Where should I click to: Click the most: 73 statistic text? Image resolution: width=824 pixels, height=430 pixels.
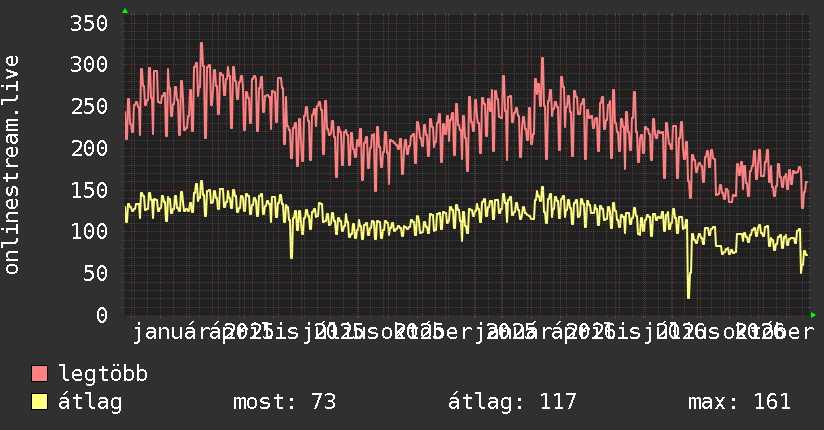click(284, 402)
